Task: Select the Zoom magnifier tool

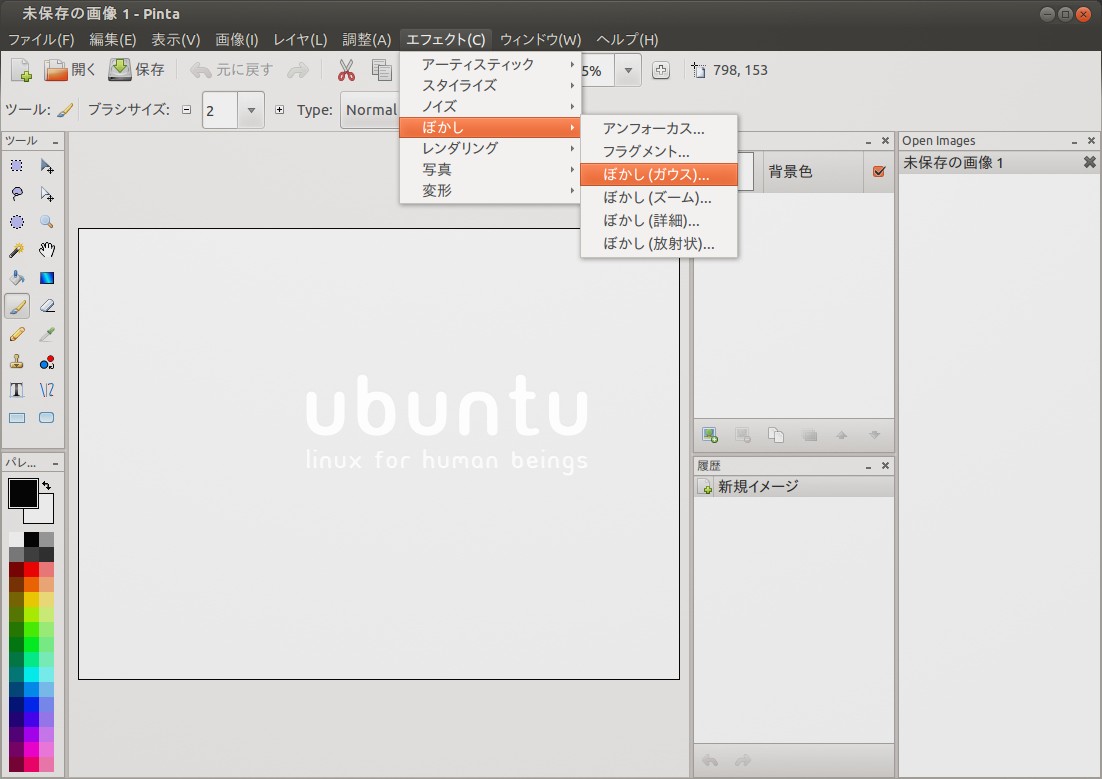Action: pyautogui.click(x=46, y=222)
